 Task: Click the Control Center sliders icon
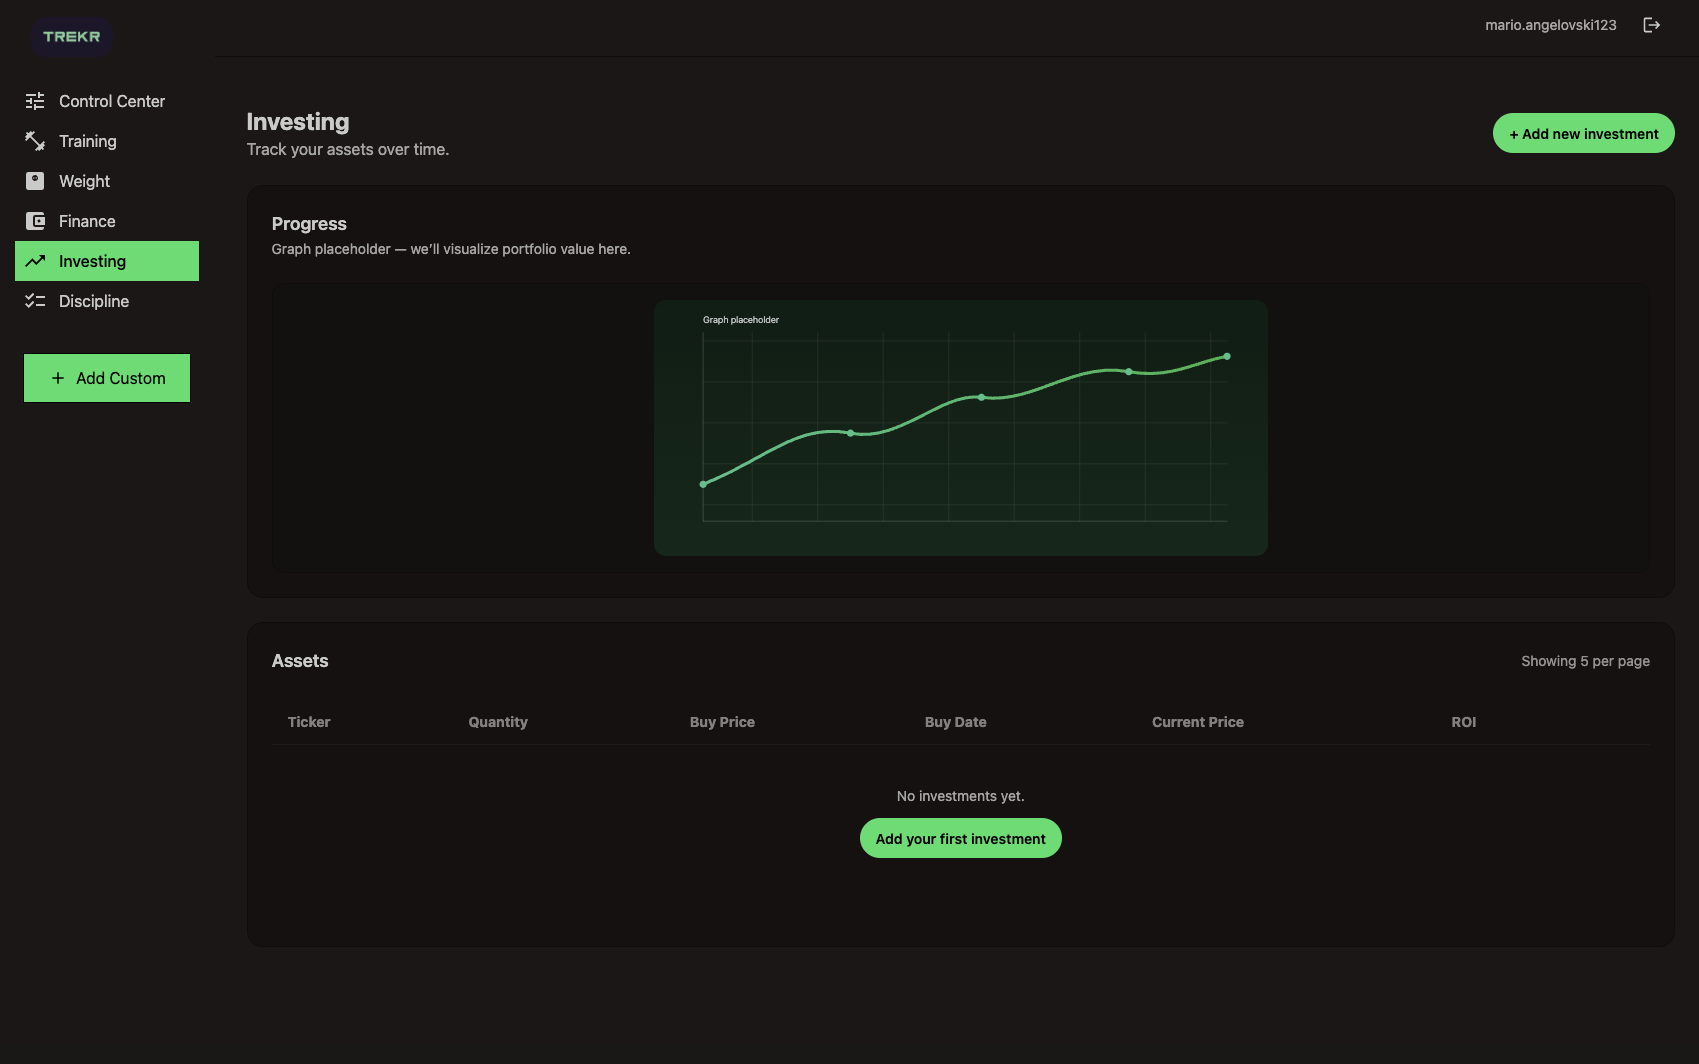[x=35, y=101]
